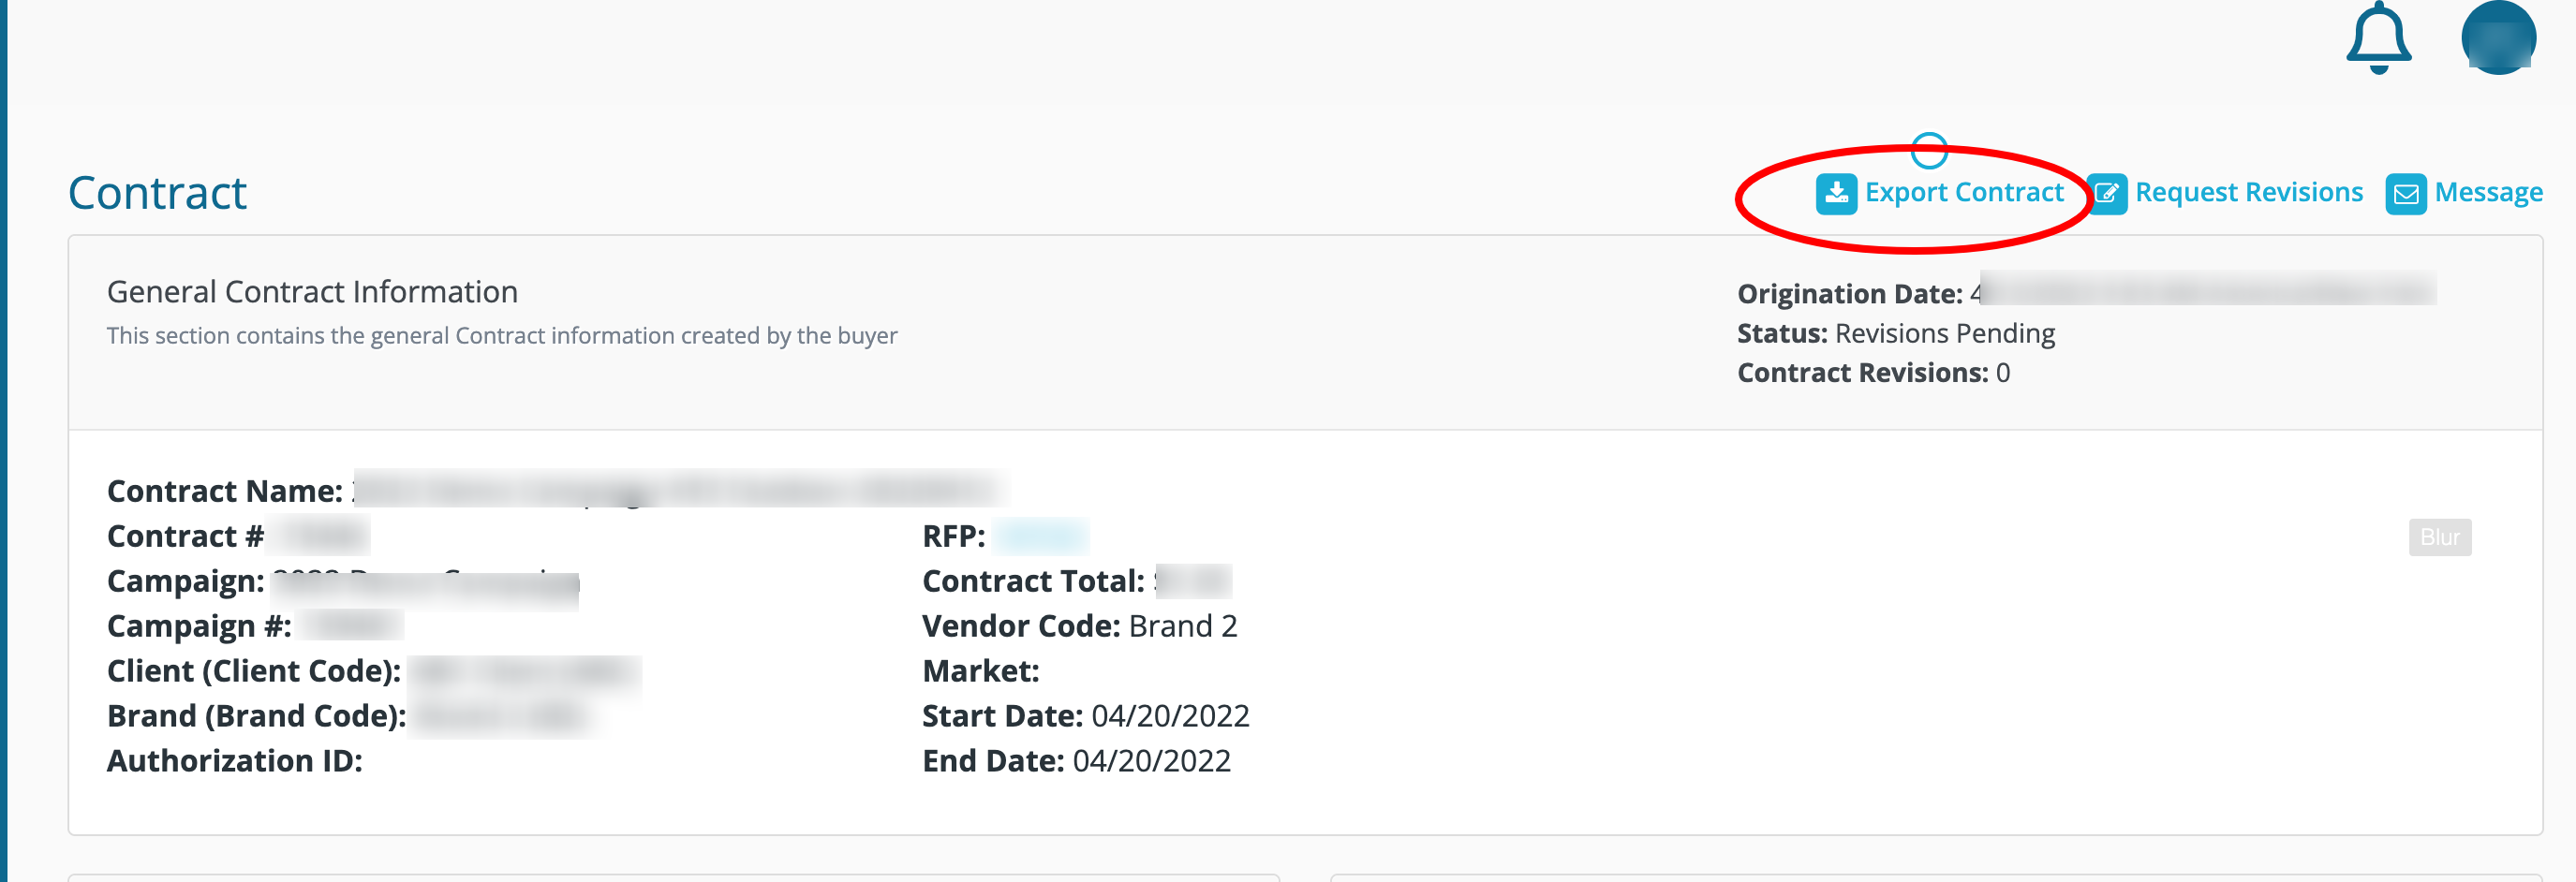Viewport: 2576px width, 882px height.
Task: Click the Start Date 04/20/2022 value
Action: 1170,716
